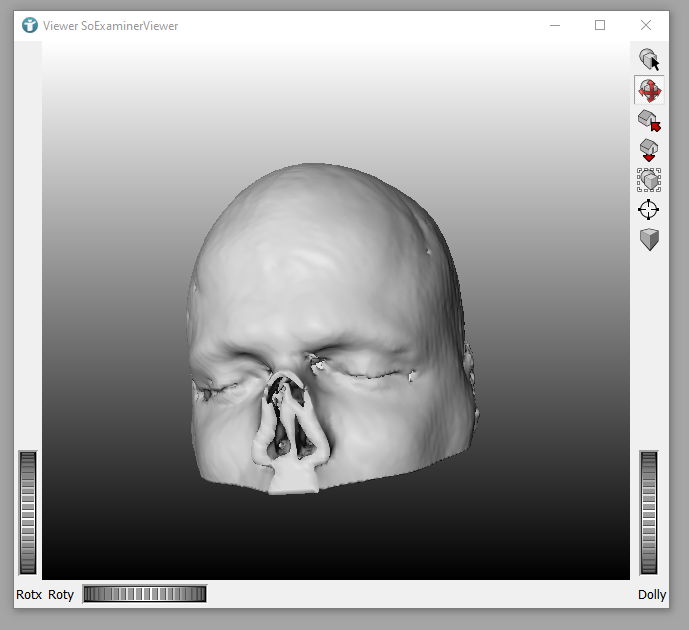This screenshot has height=630, width=689.
Task: Click the Roty horizontal thumbwheel
Action: click(144, 594)
